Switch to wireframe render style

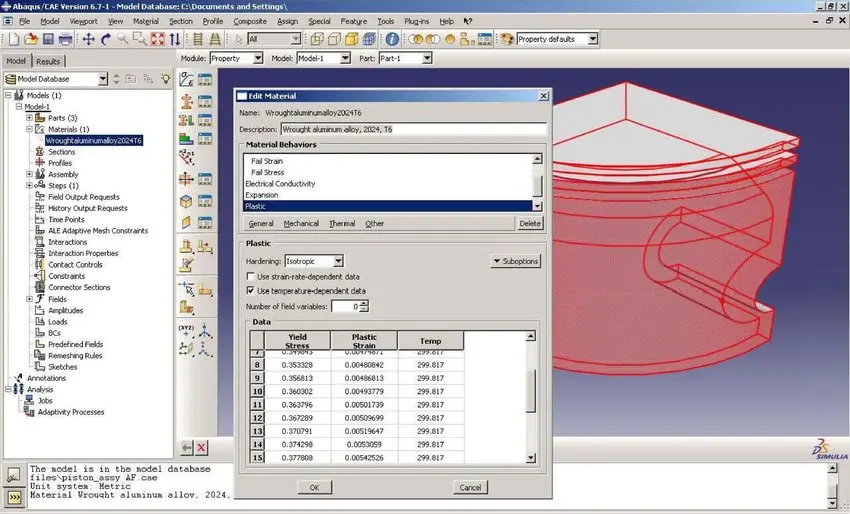317,39
